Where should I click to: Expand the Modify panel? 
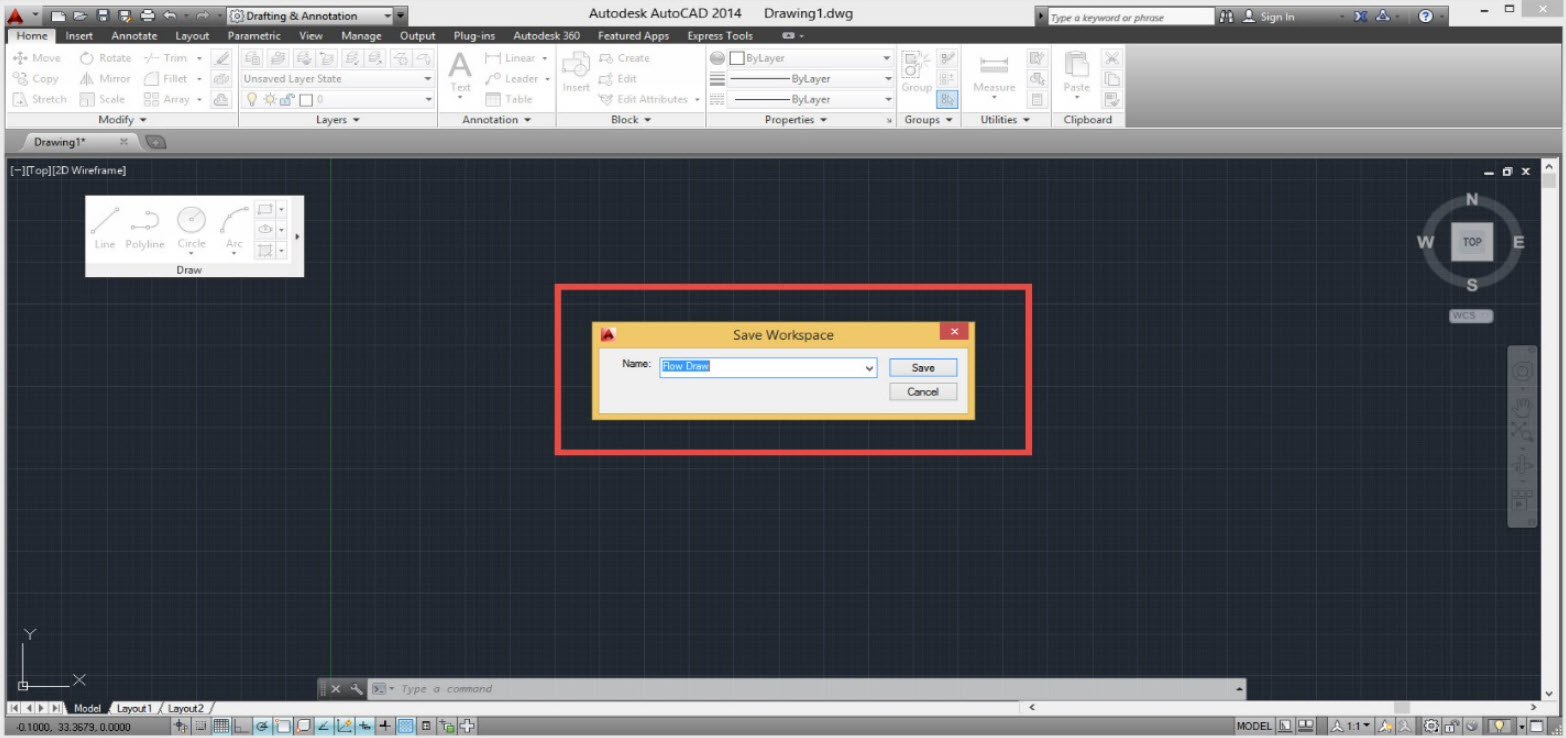coord(122,120)
